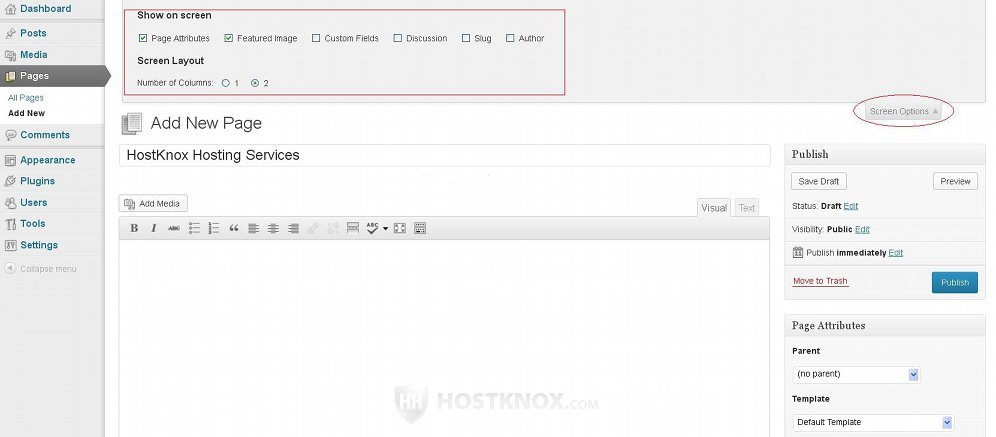Open the Parent page dropdown
This screenshot has width=996, height=437.
[856, 374]
